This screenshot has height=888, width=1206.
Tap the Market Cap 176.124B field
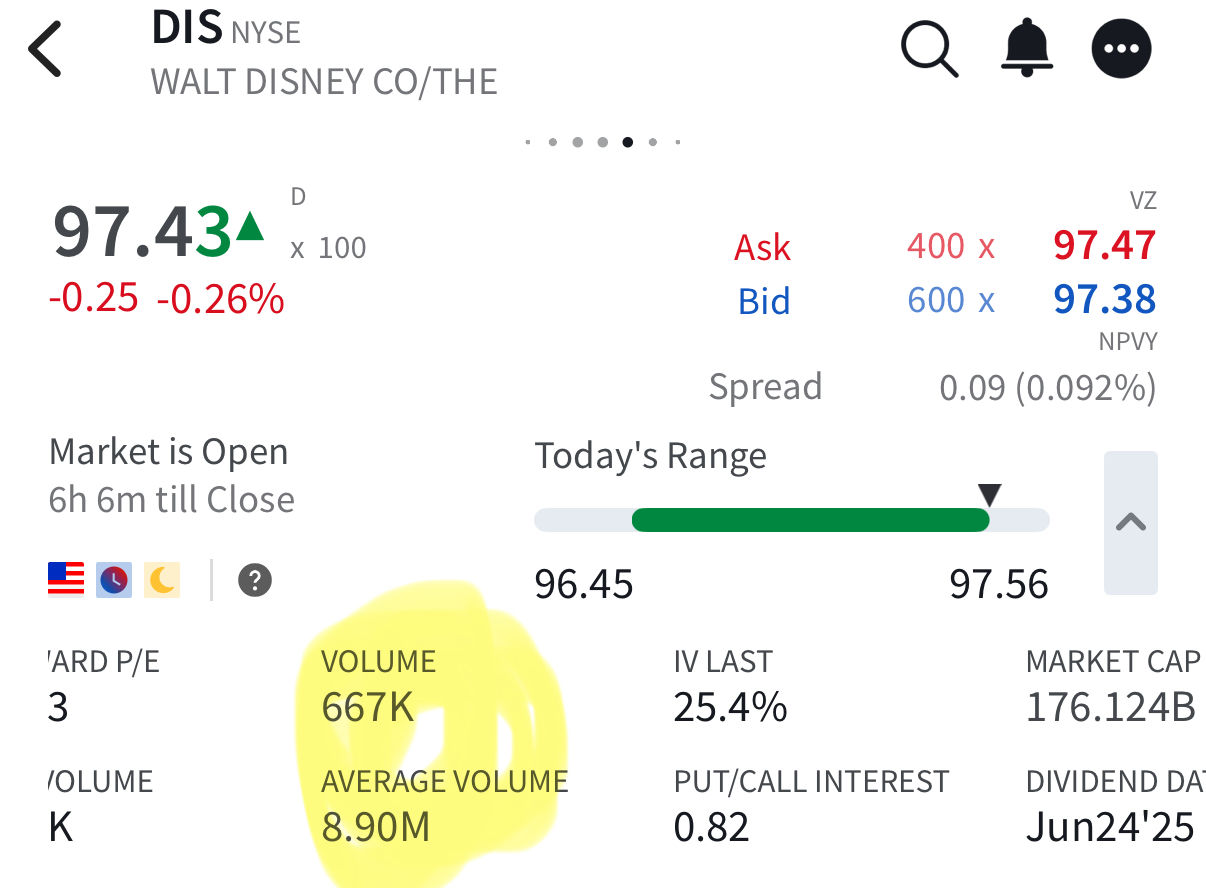coord(1112,688)
